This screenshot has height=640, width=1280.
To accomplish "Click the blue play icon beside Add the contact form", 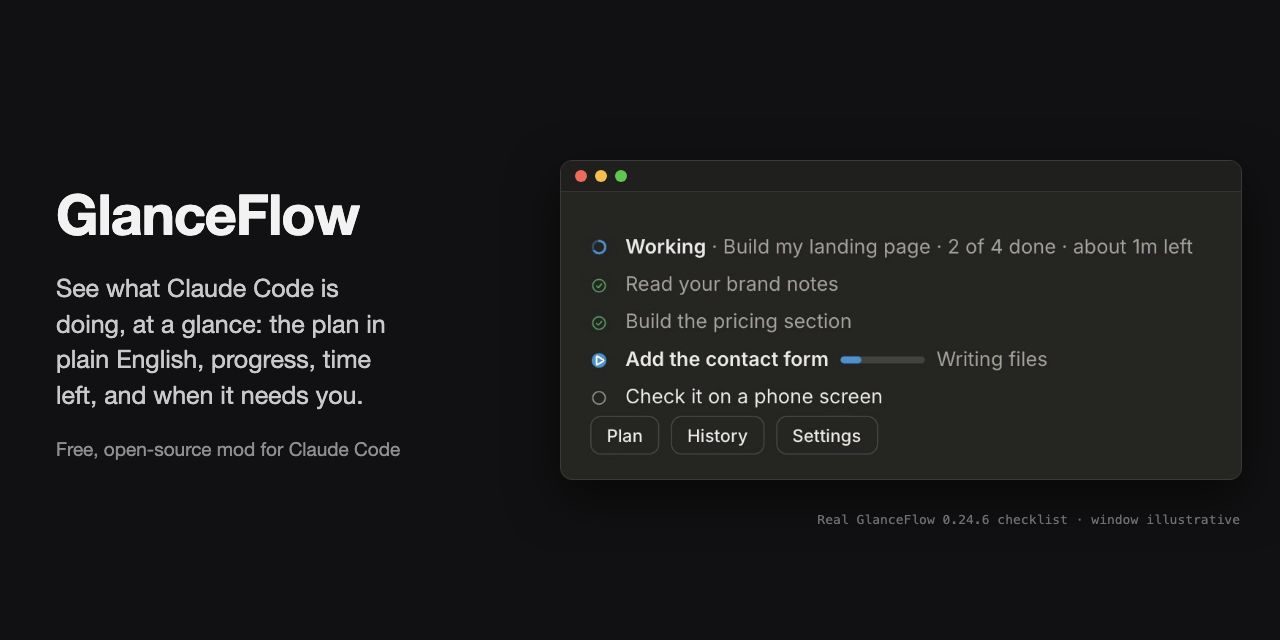I will click(x=599, y=360).
